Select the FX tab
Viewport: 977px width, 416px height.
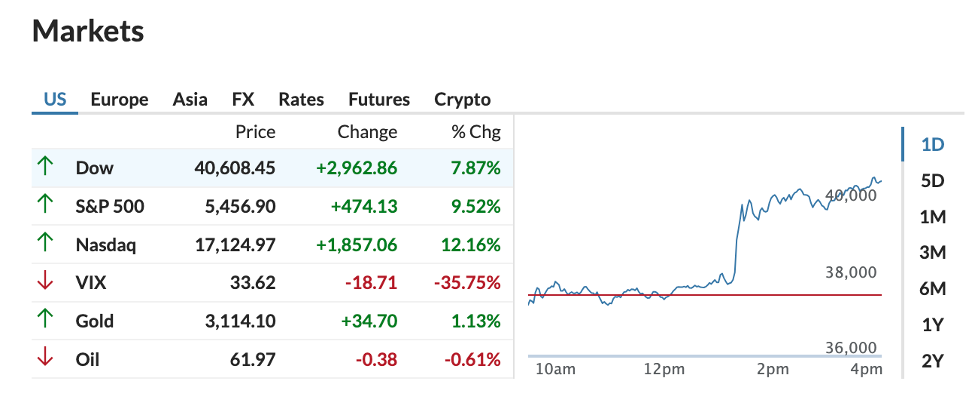(243, 99)
